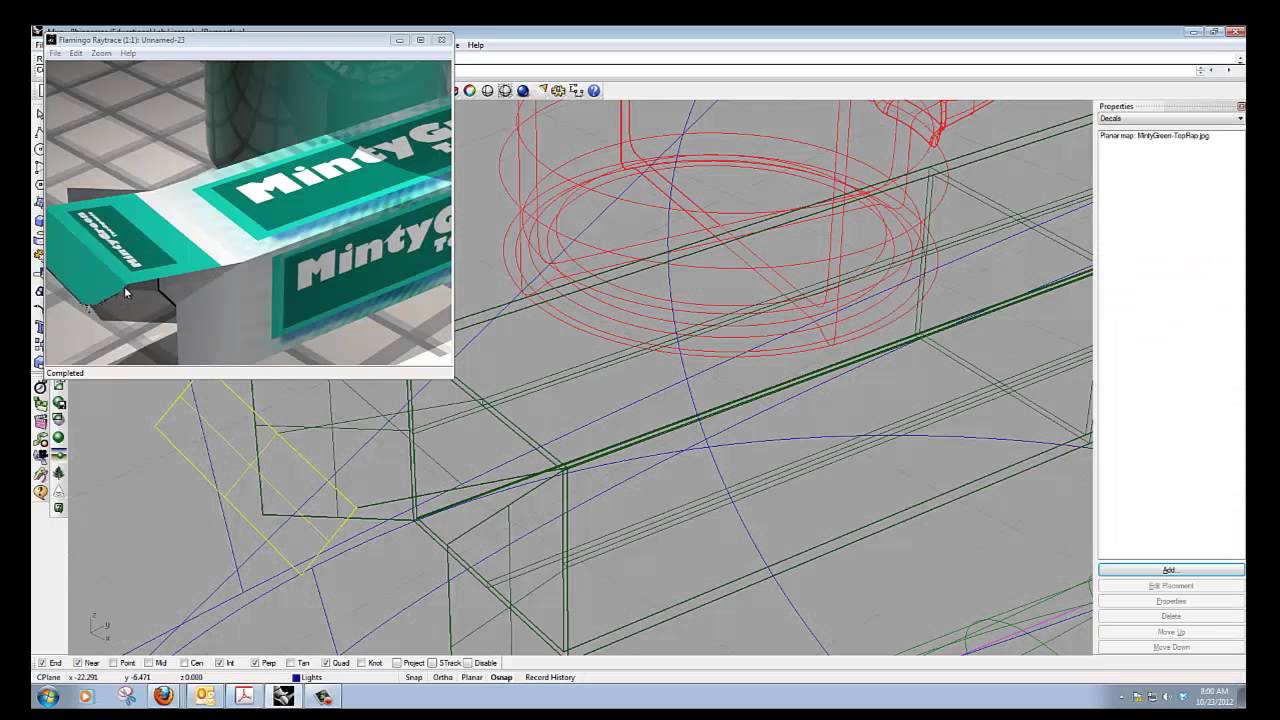
Task: Toggle Record History in the status bar
Action: coord(550,678)
